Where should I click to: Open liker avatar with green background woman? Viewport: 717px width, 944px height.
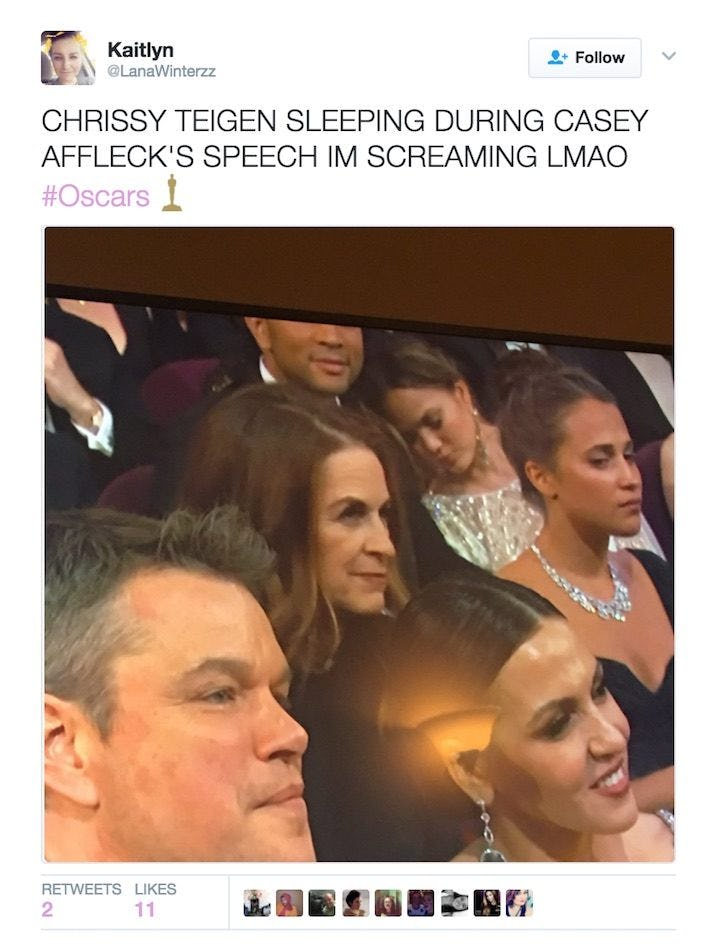(388, 902)
